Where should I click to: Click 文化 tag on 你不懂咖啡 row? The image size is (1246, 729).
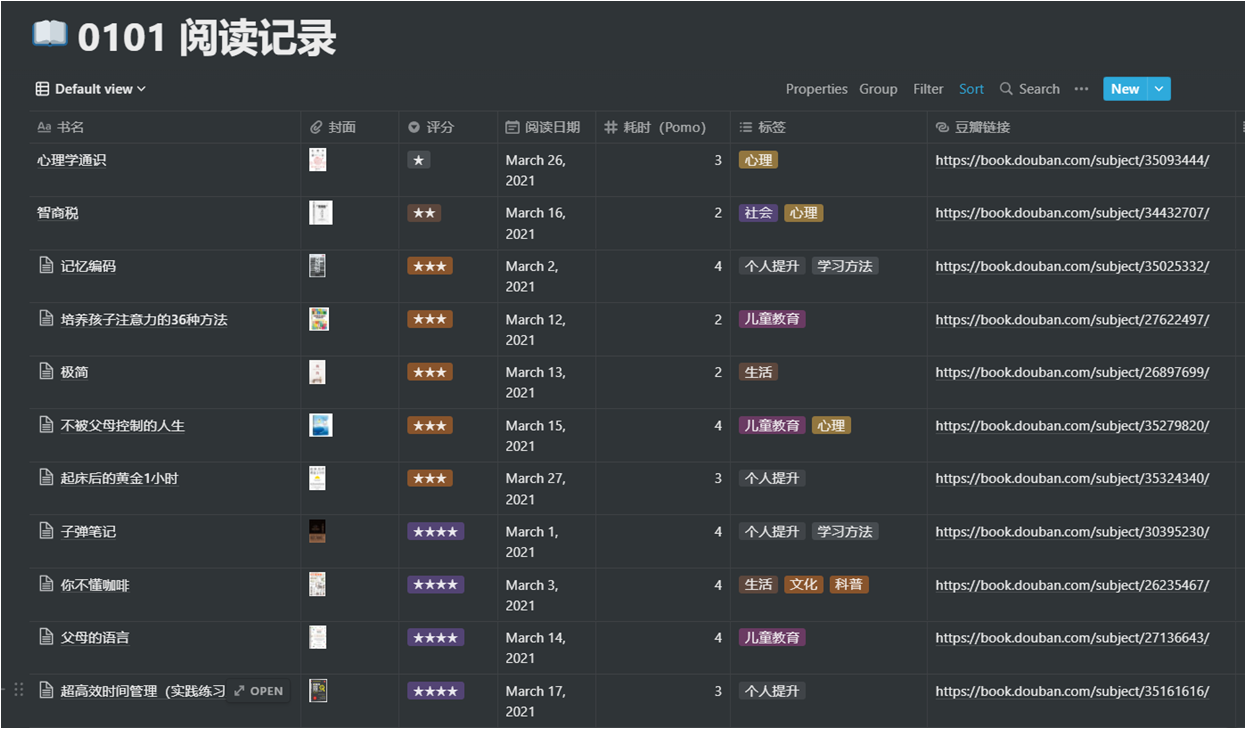(x=803, y=584)
